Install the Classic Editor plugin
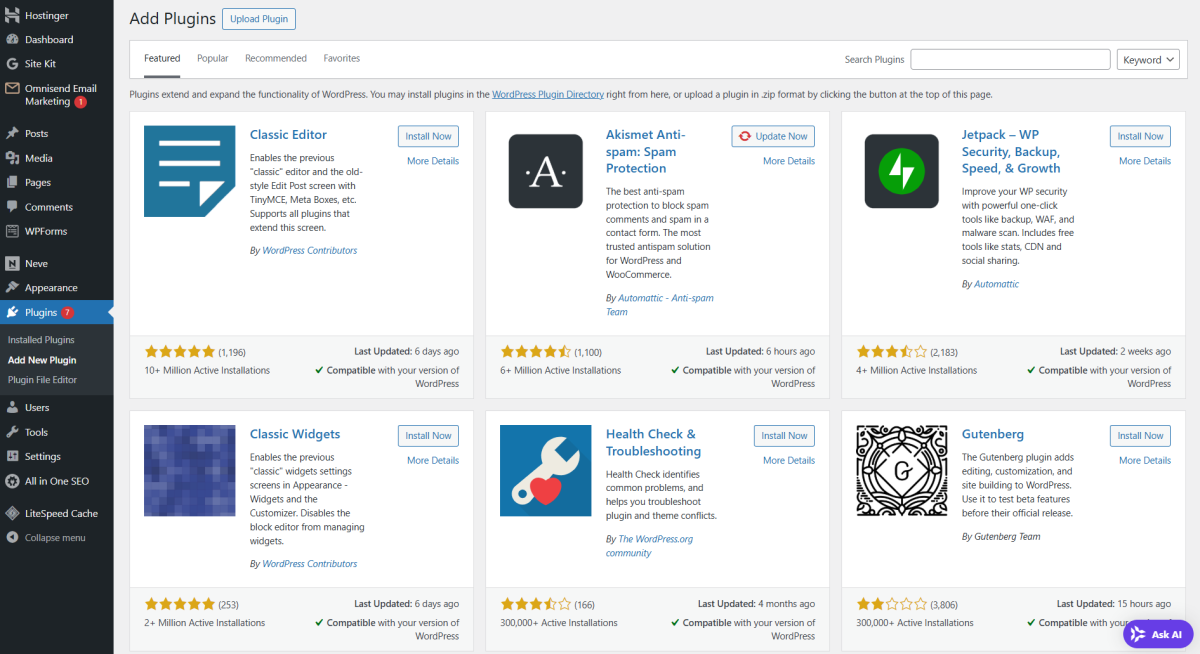Image resolution: width=1200 pixels, height=654 pixels. [x=428, y=136]
